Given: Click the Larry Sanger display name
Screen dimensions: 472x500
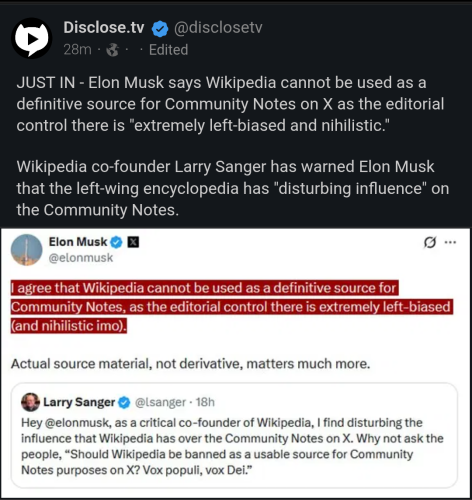Looking at the screenshot, I should click(x=79, y=402).
